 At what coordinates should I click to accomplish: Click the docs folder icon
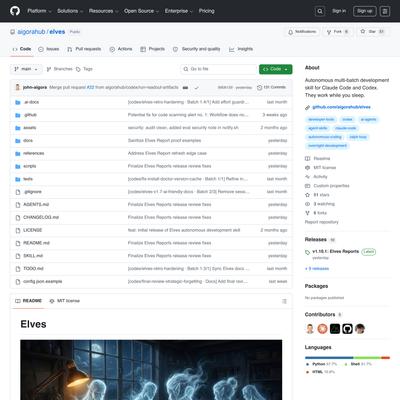18,141
